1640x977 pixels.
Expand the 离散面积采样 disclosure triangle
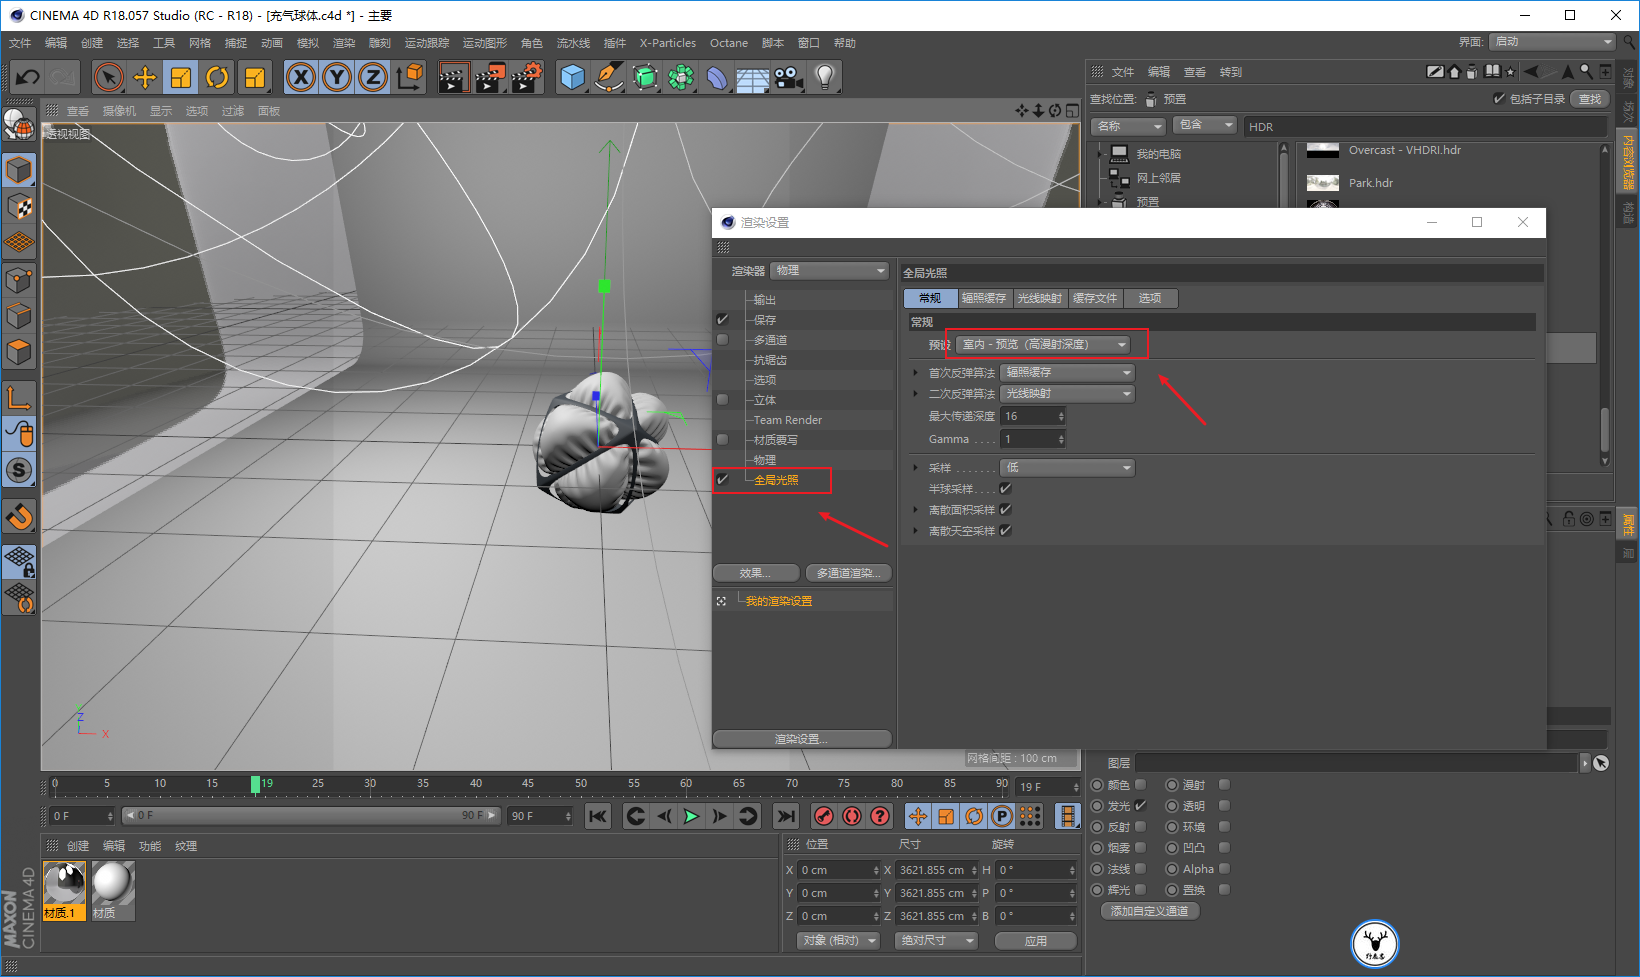[915, 510]
